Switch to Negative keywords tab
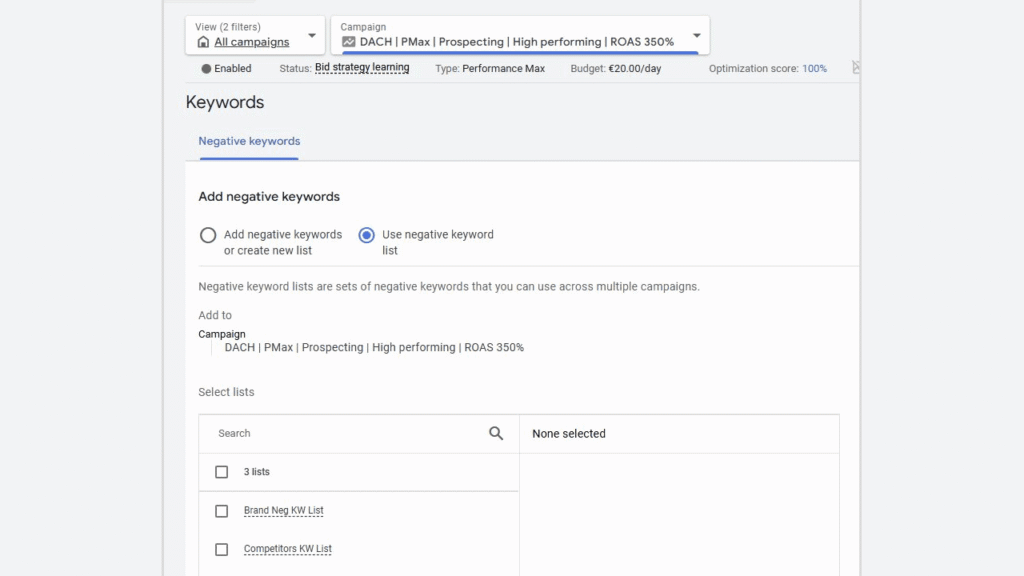The image size is (1024, 576). 249,141
